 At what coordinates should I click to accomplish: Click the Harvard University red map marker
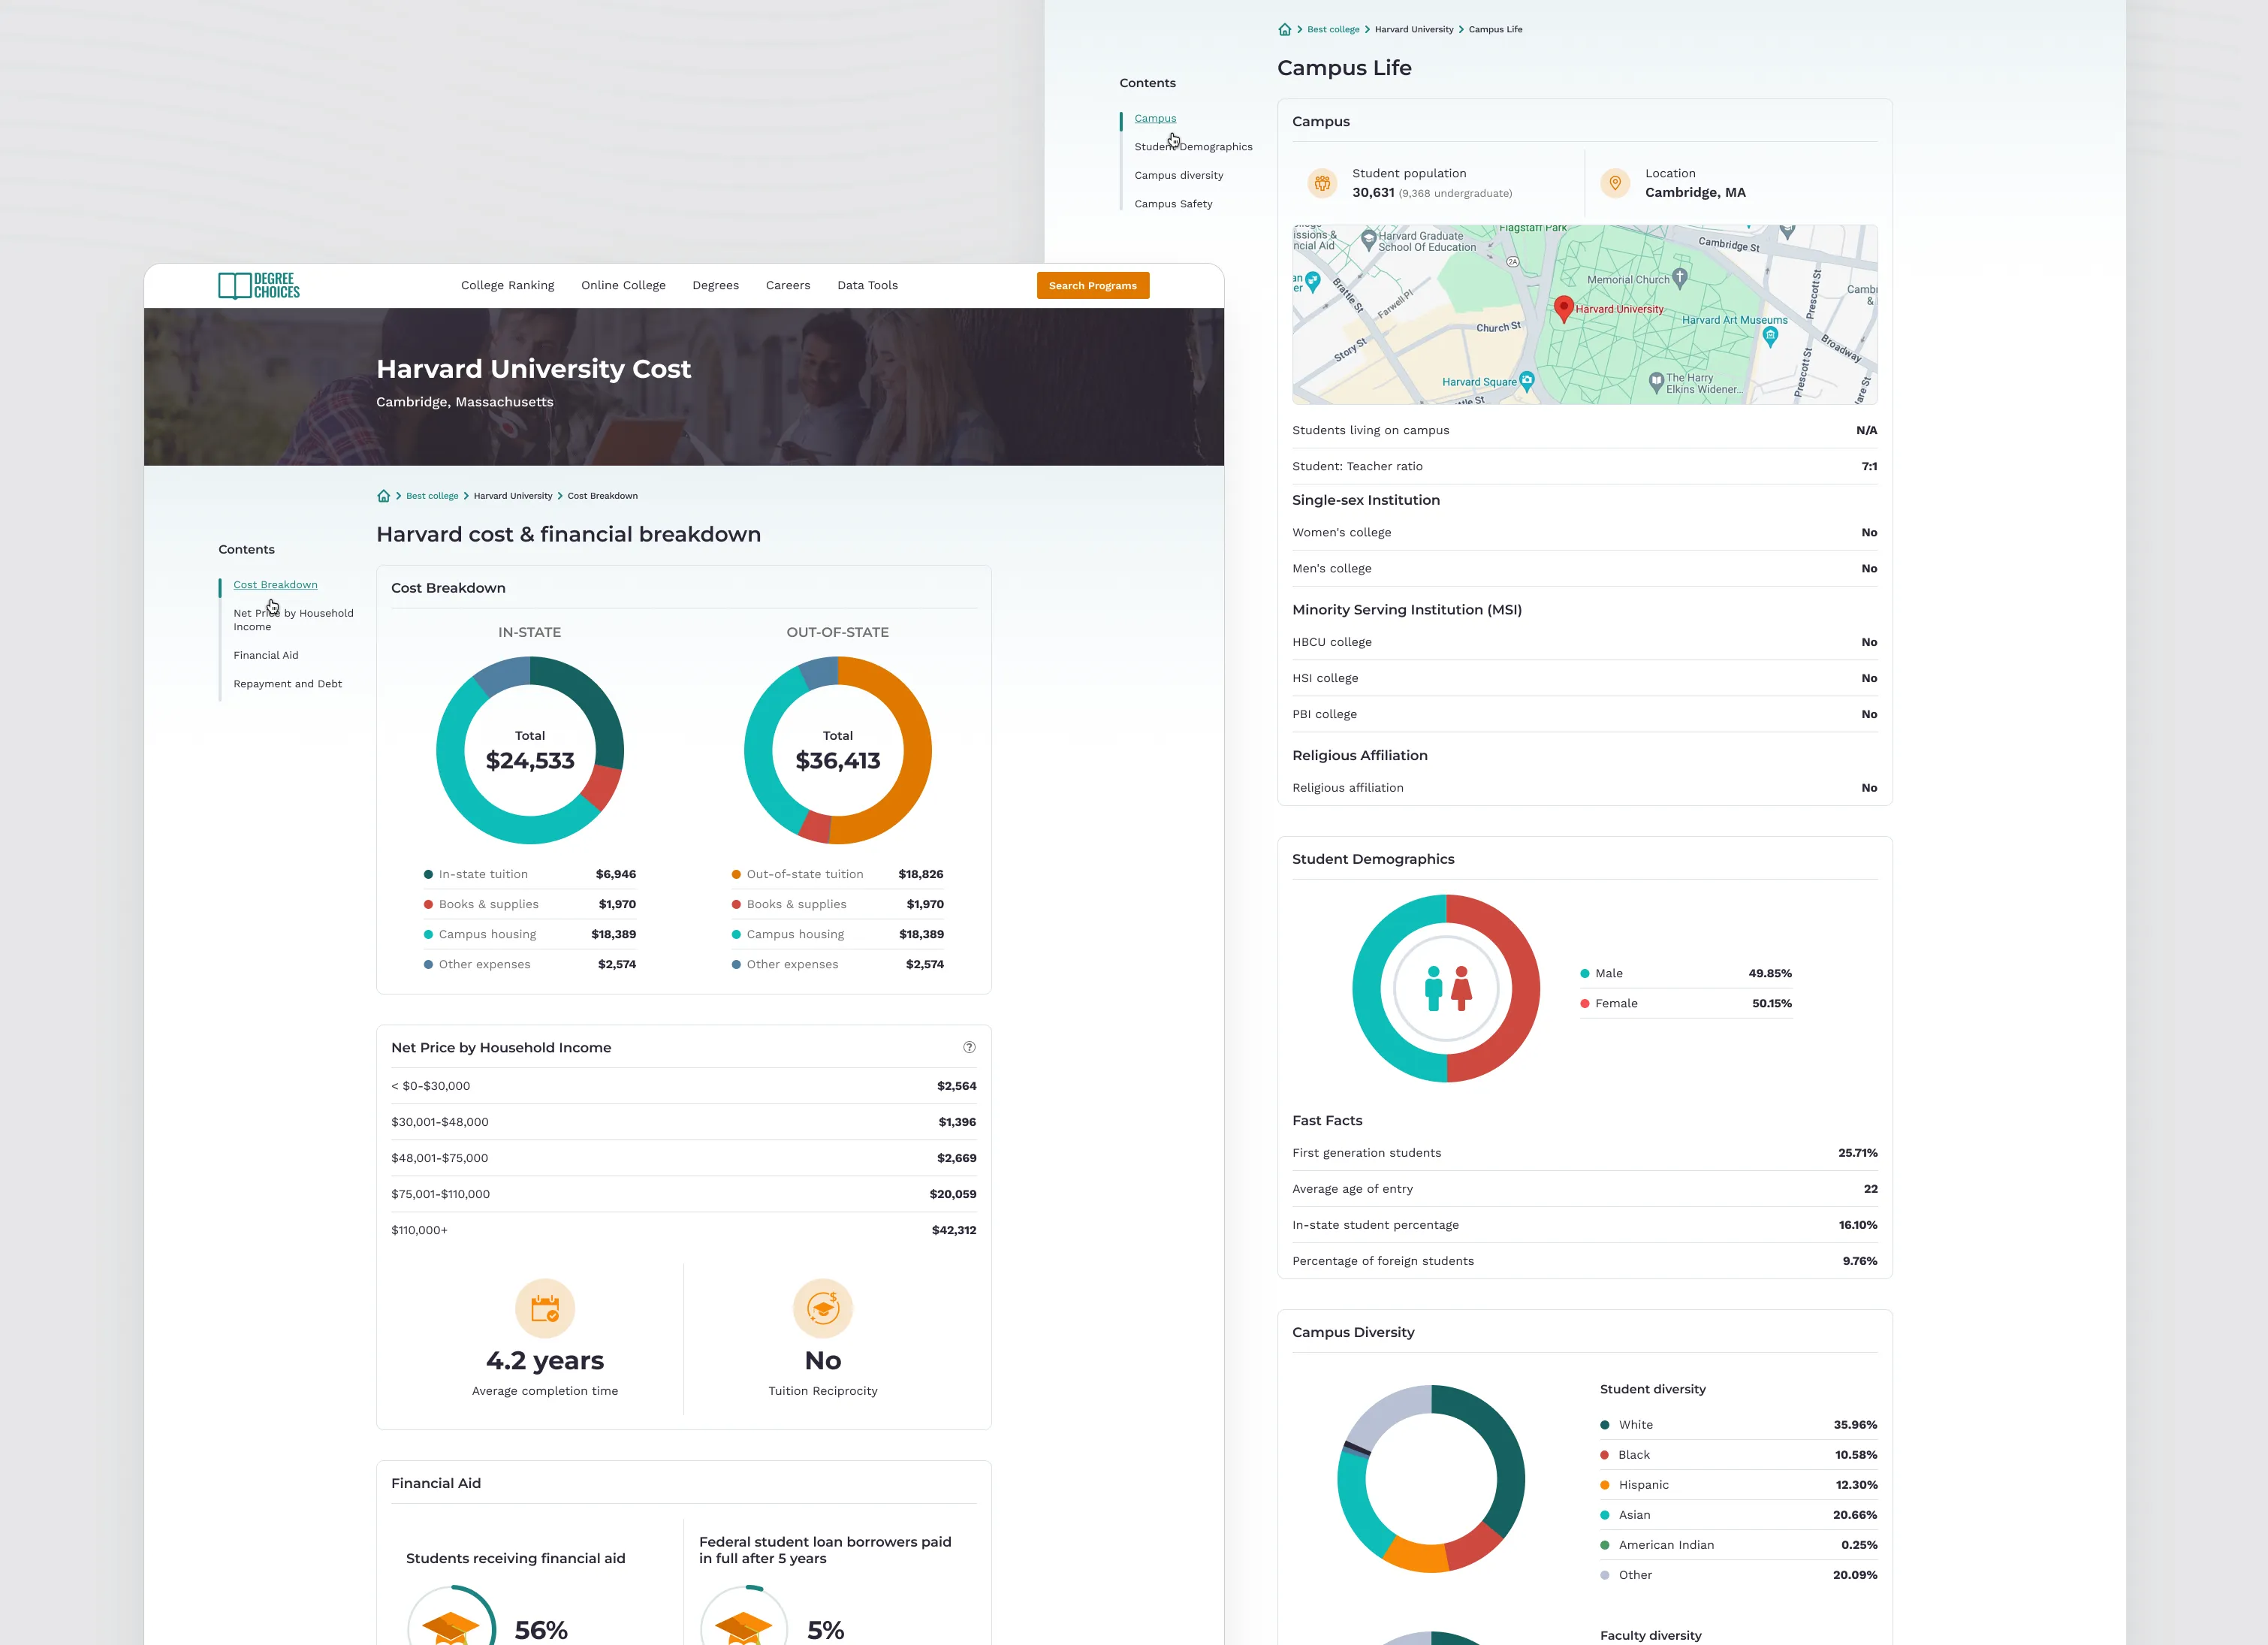tap(1565, 309)
